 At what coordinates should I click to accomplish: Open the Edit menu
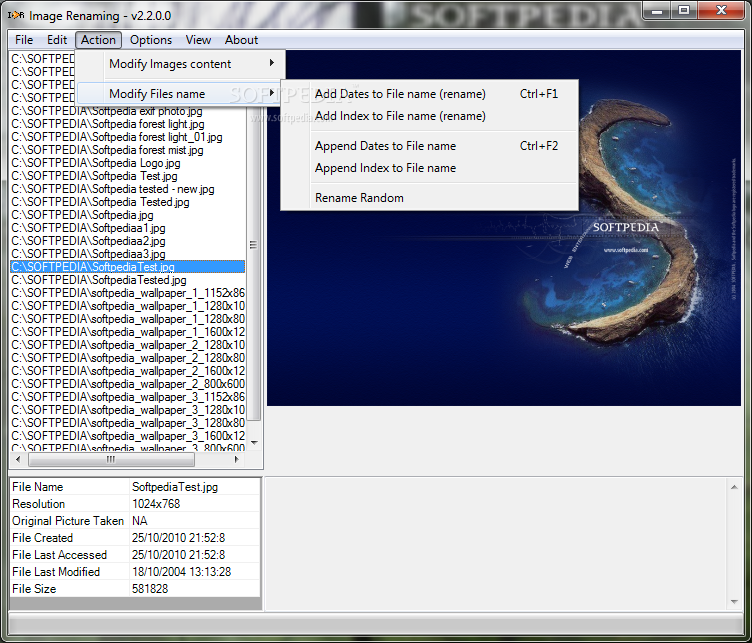[x=57, y=40]
